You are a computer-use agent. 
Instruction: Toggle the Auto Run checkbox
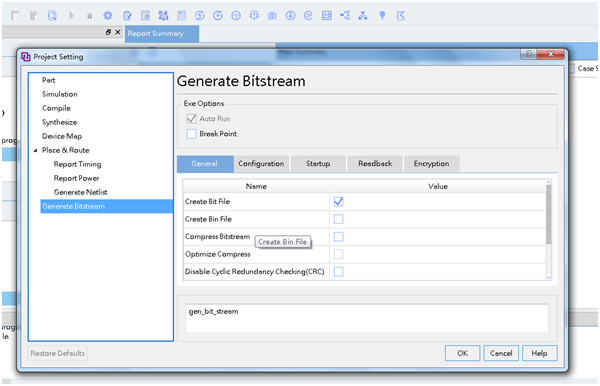(191, 119)
